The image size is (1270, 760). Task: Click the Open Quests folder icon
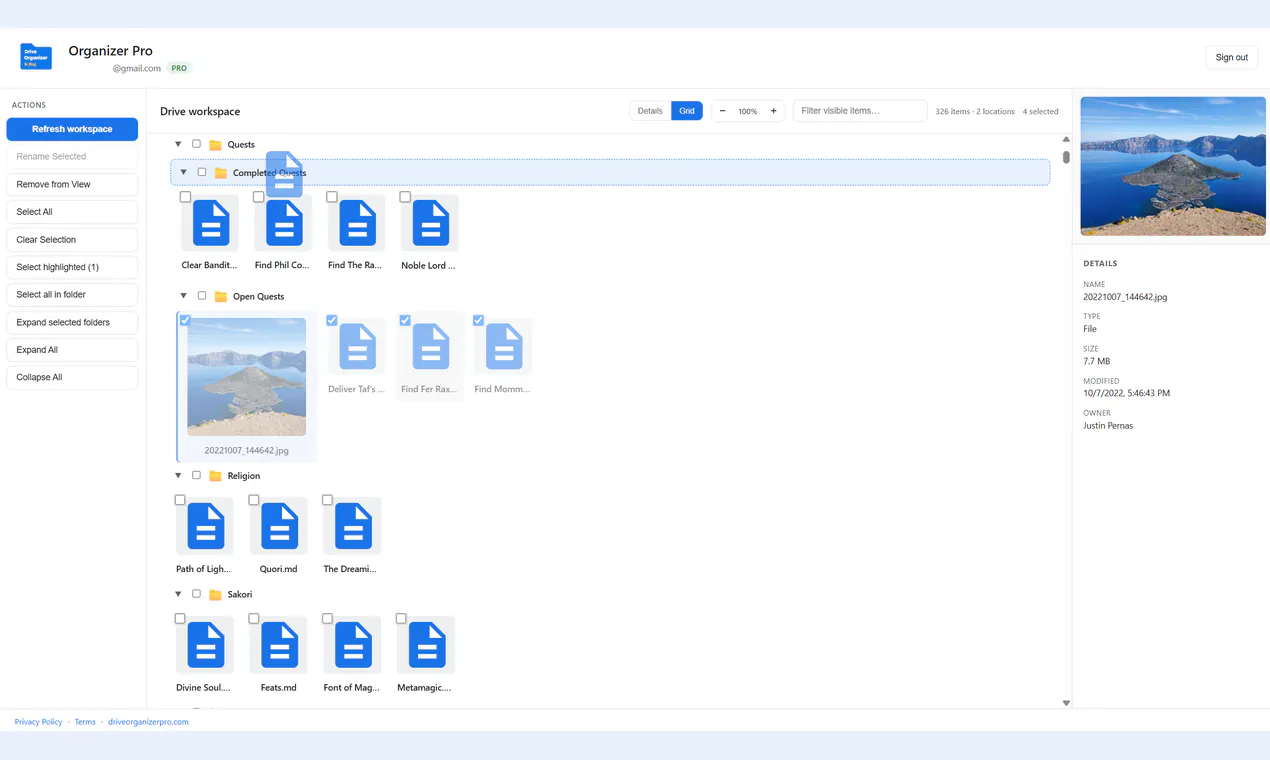(221, 297)
